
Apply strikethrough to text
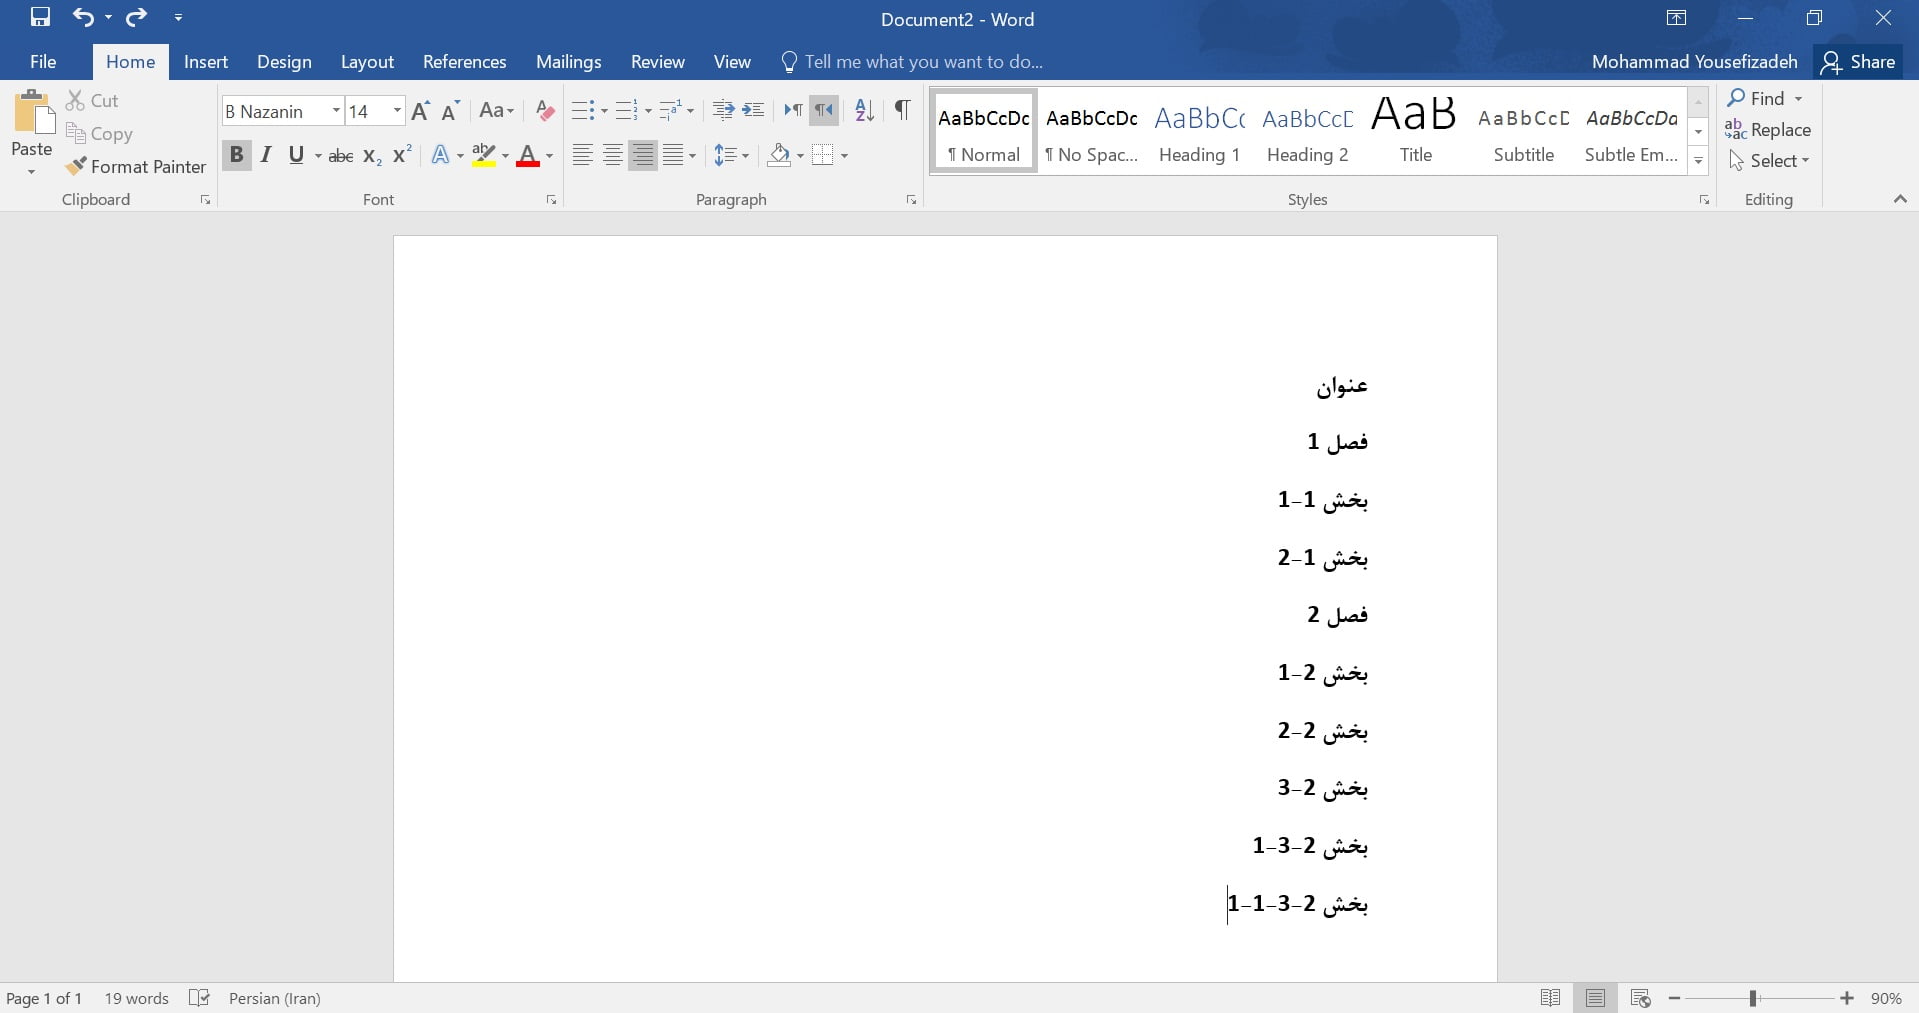pos(341,156)
